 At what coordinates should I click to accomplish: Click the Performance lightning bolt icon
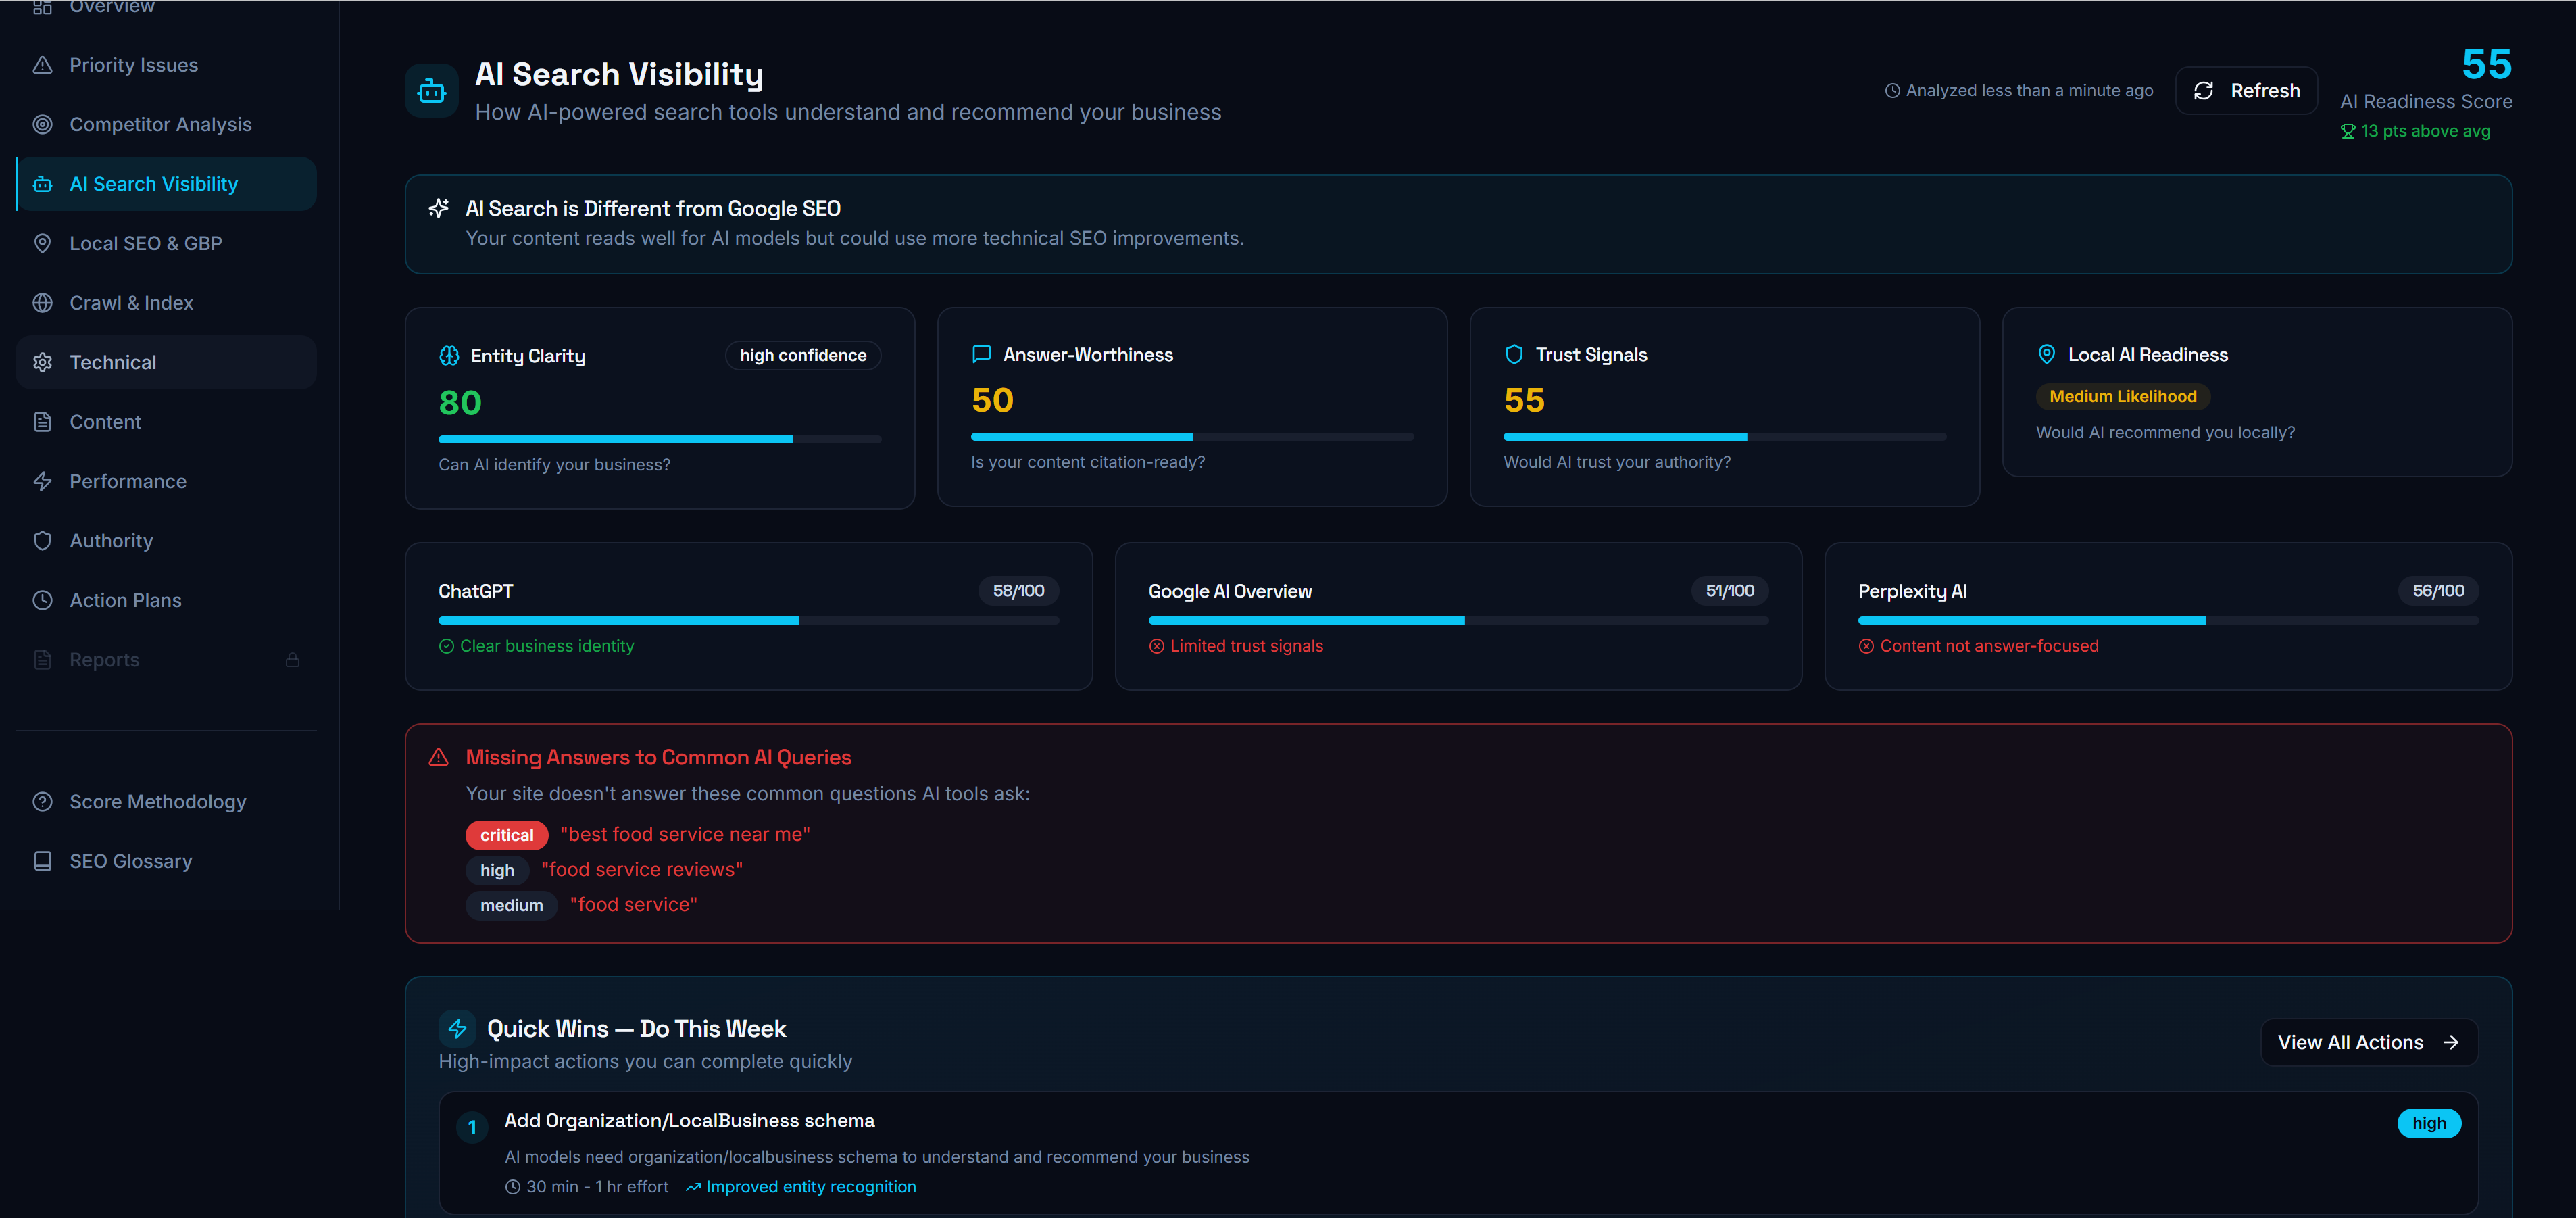(42, 481)
